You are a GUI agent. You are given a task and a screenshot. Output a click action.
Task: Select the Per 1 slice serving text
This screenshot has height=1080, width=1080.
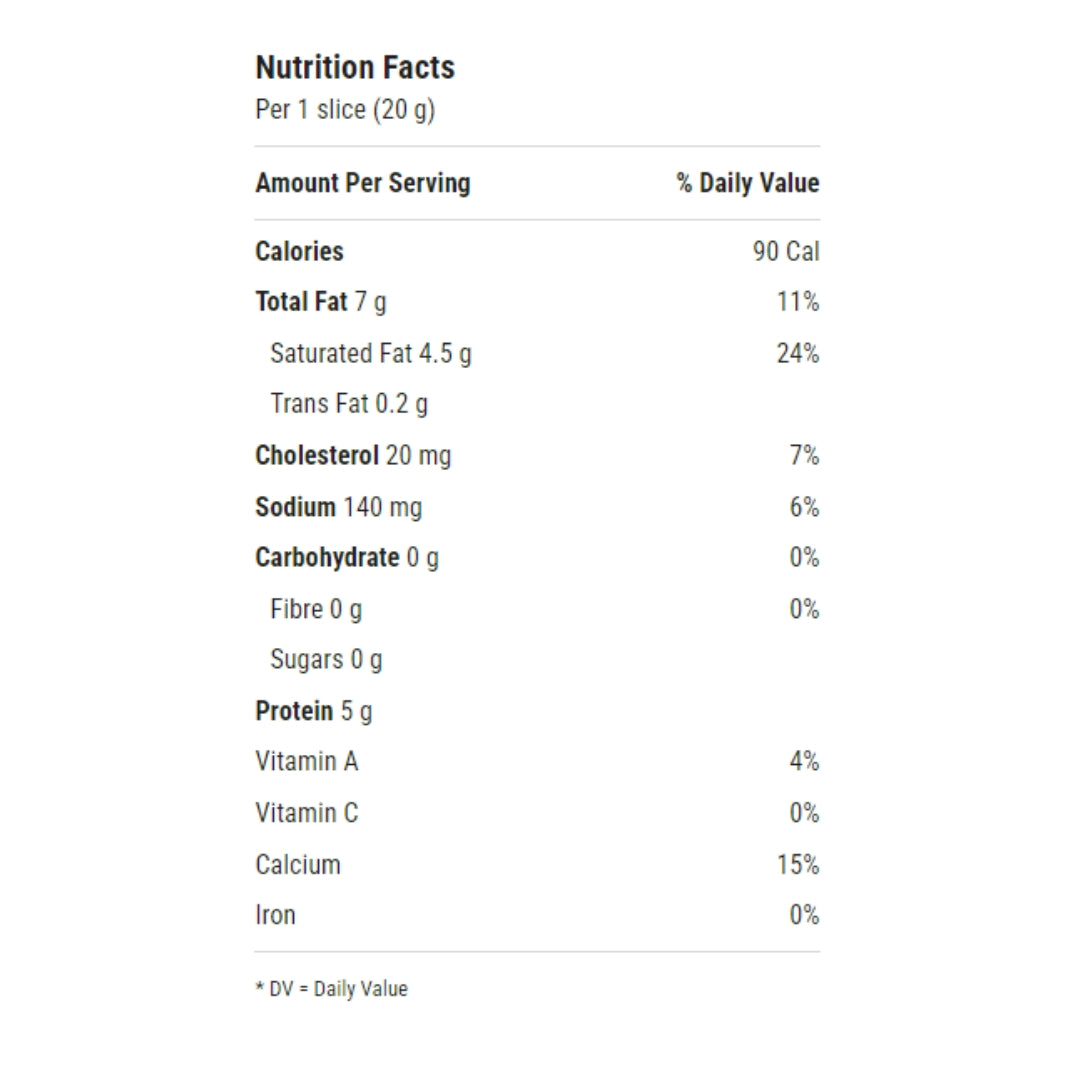[x=345, y=110]
